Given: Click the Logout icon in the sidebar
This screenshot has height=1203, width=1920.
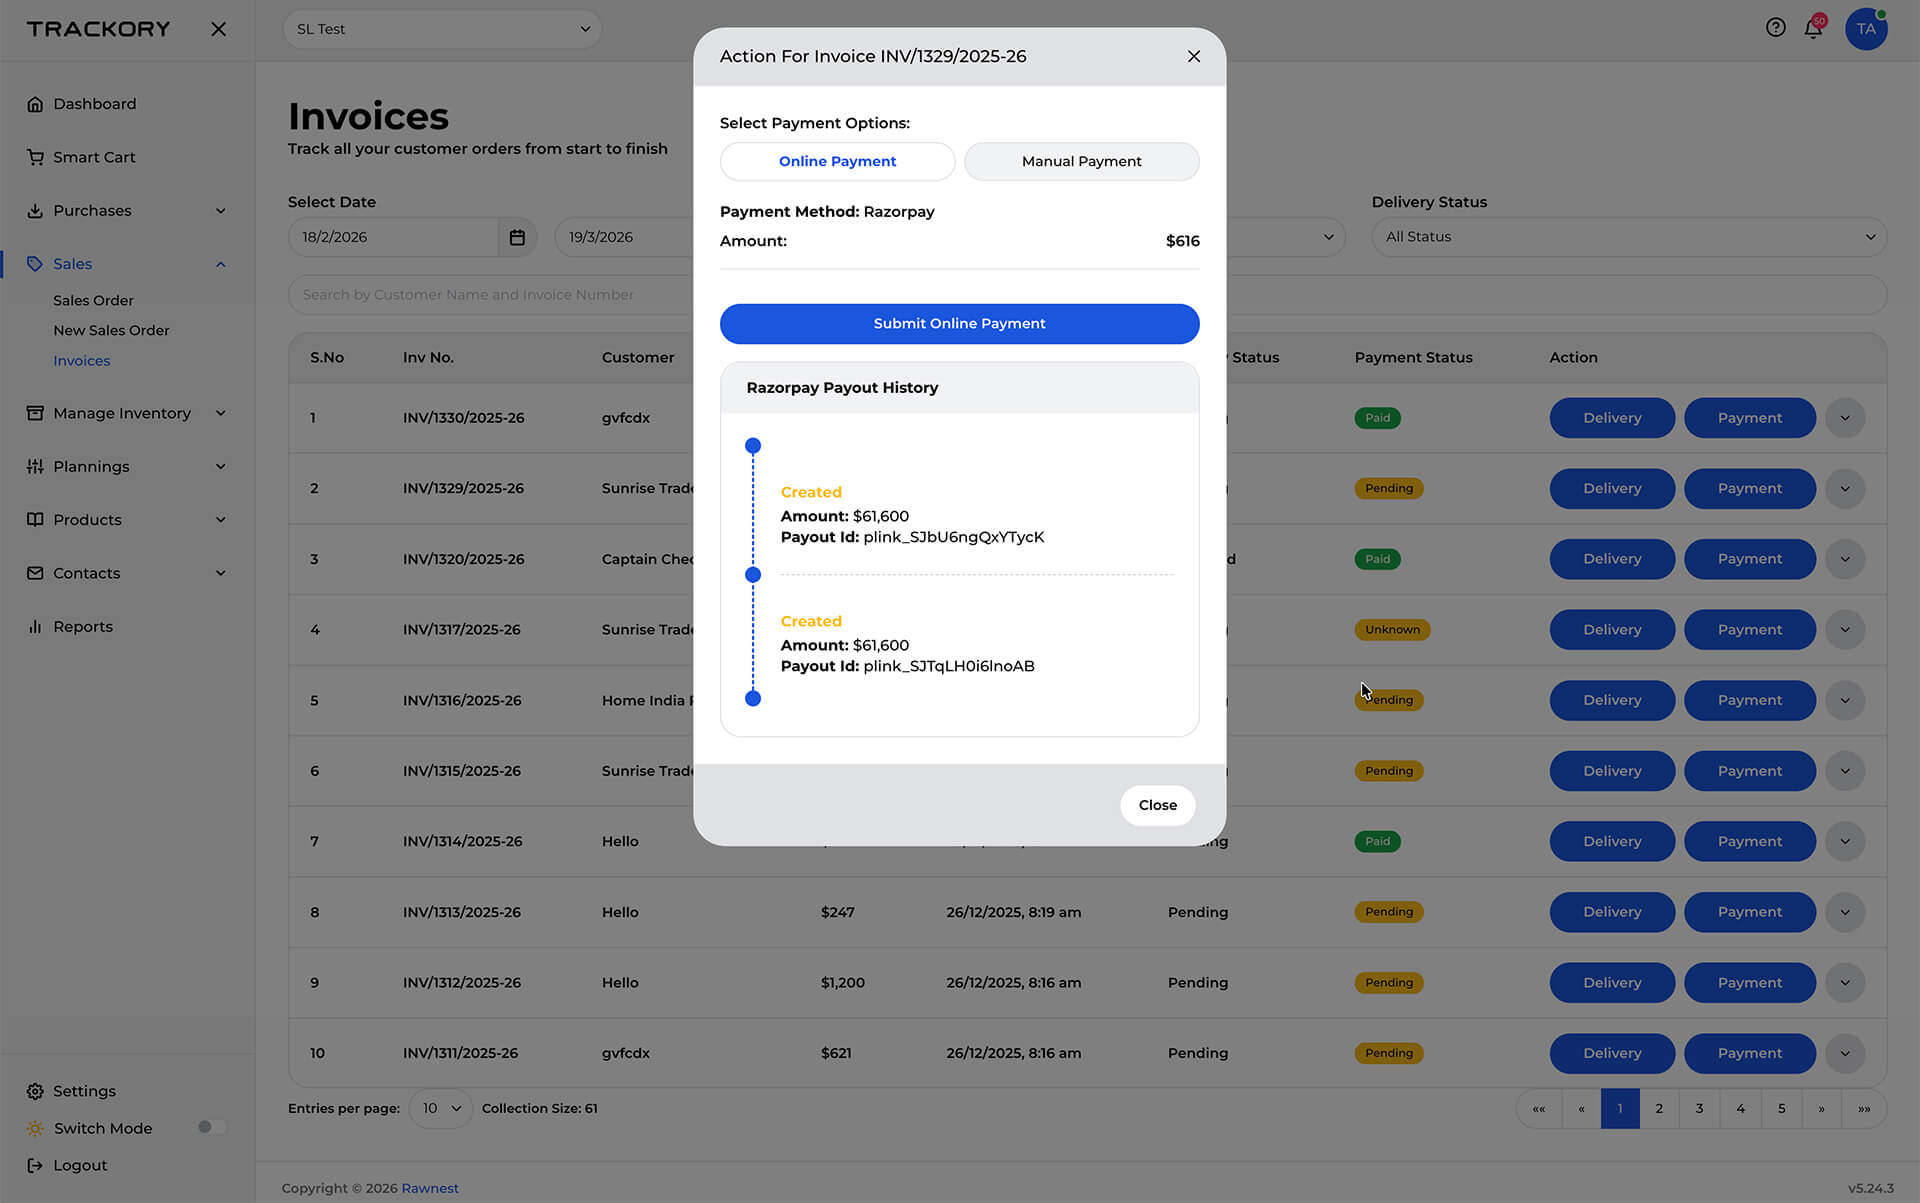Looking at the screenshot, I should coord(35,1165).
